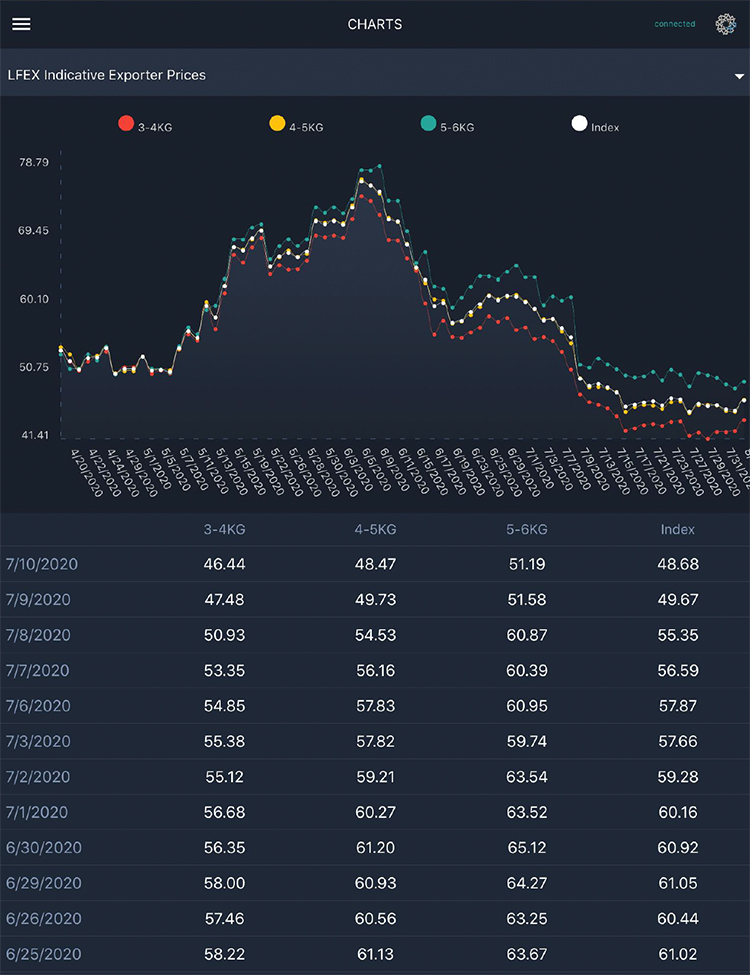Select the 5-6KG table column header
This screenshot has width=750, height=975.
(526, 530)
